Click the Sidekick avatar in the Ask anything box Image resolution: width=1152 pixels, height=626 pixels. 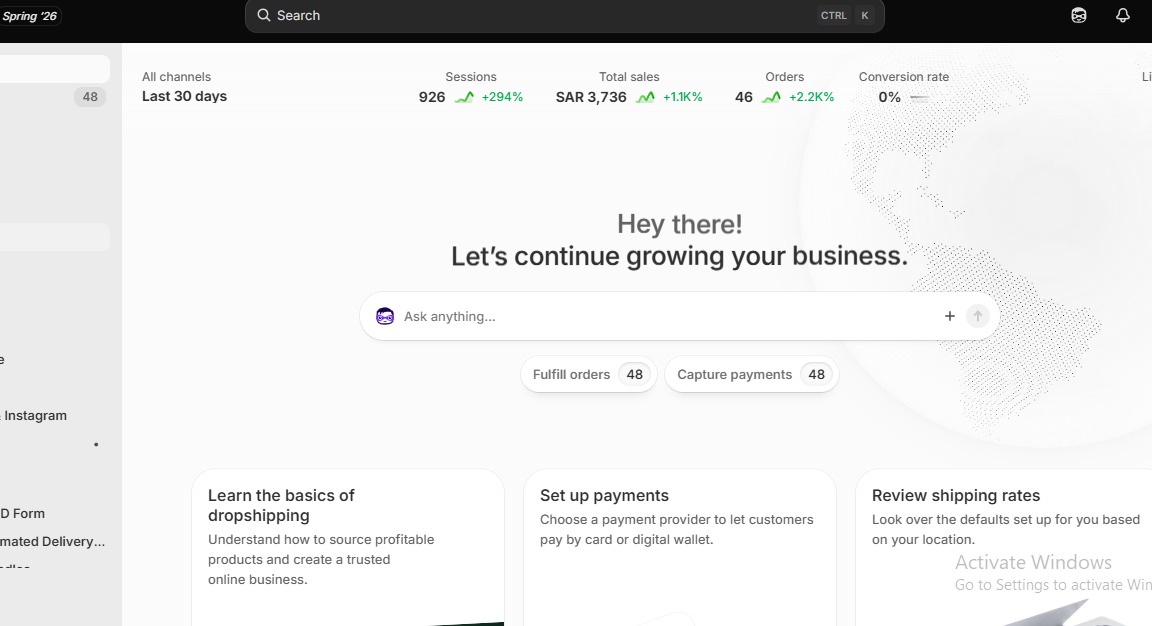pos(385,316)
